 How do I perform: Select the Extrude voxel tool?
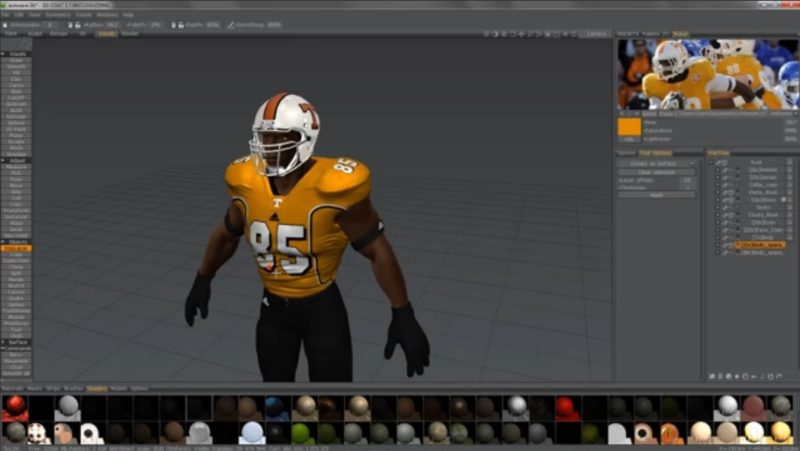[16, 116]
